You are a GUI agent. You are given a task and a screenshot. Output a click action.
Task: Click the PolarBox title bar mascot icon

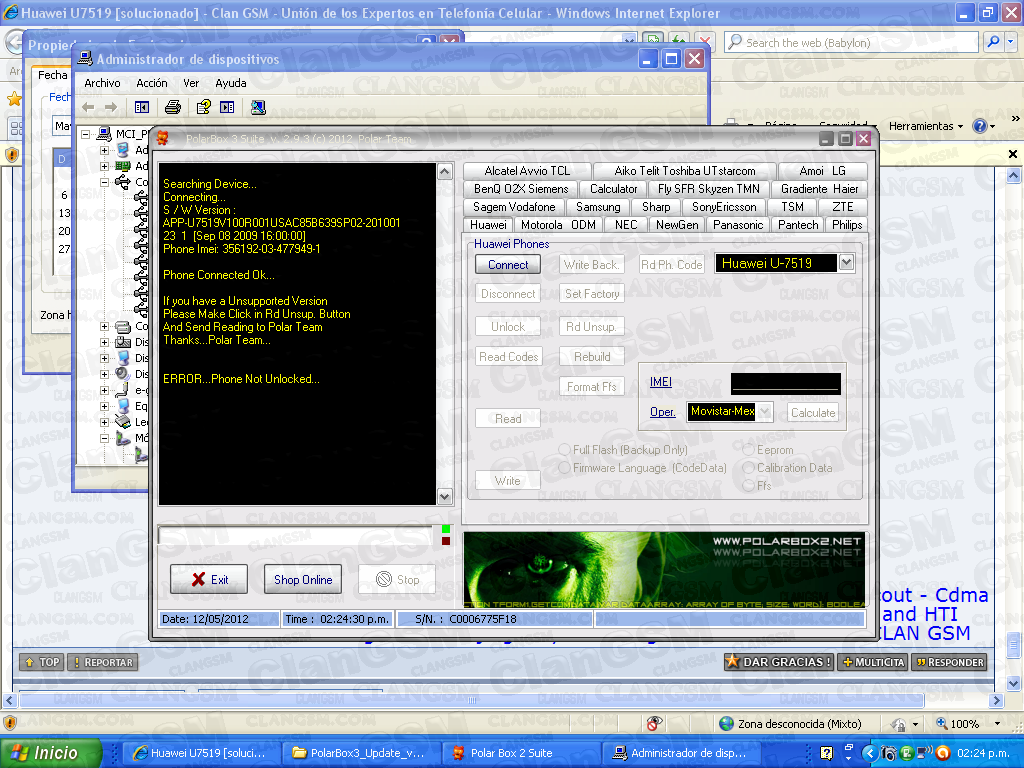[x=163, y=138]
